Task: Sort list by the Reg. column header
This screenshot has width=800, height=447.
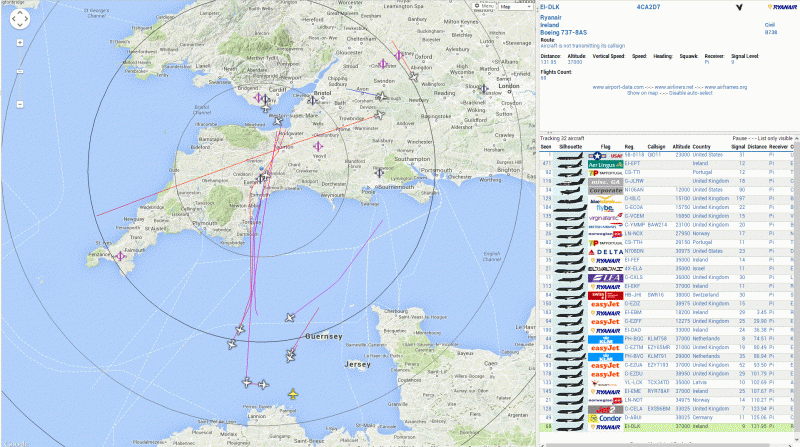Action: click(x=629, y=147)
